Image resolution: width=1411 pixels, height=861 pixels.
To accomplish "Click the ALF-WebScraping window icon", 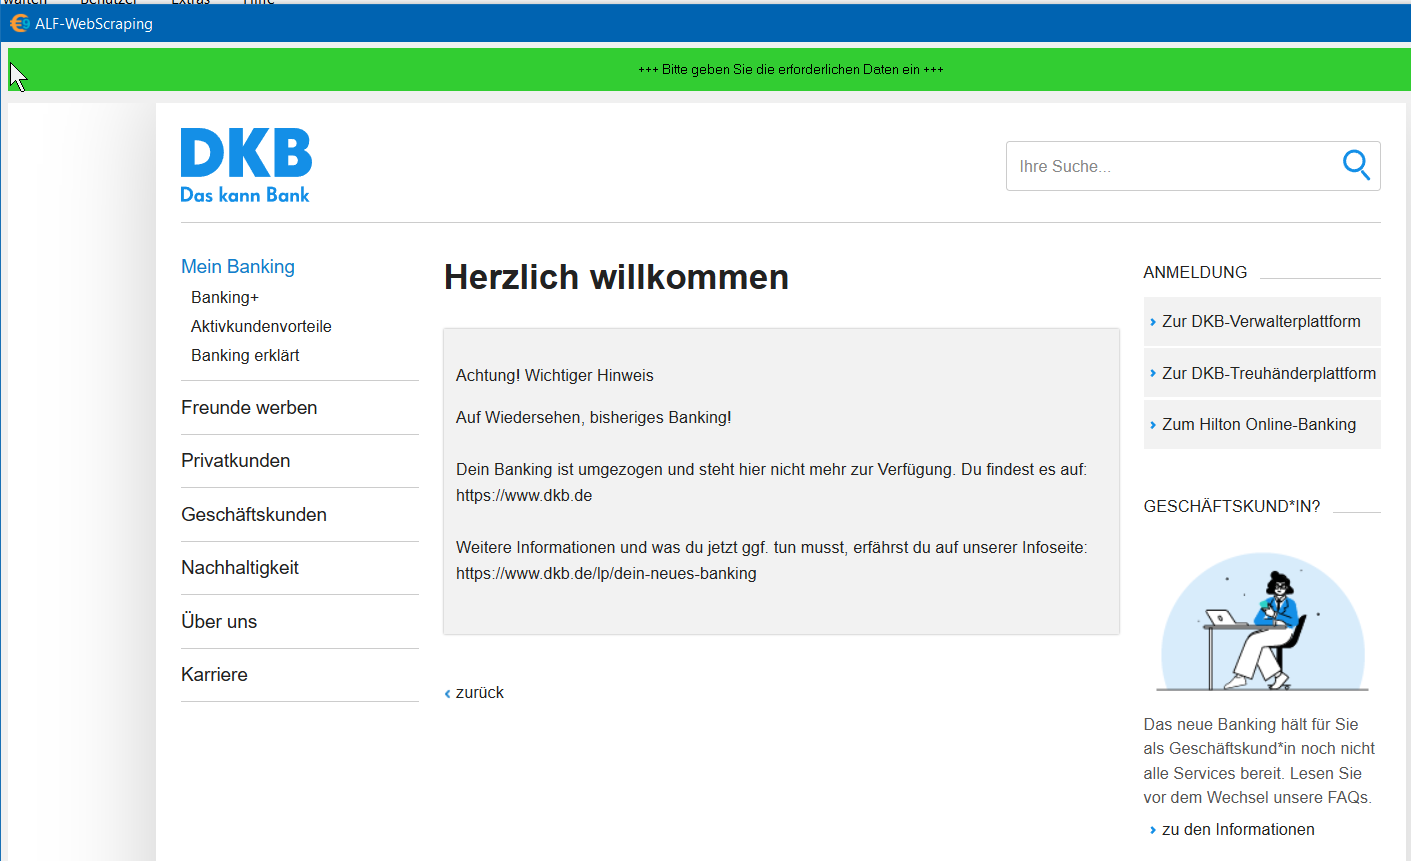I will 19,23.
